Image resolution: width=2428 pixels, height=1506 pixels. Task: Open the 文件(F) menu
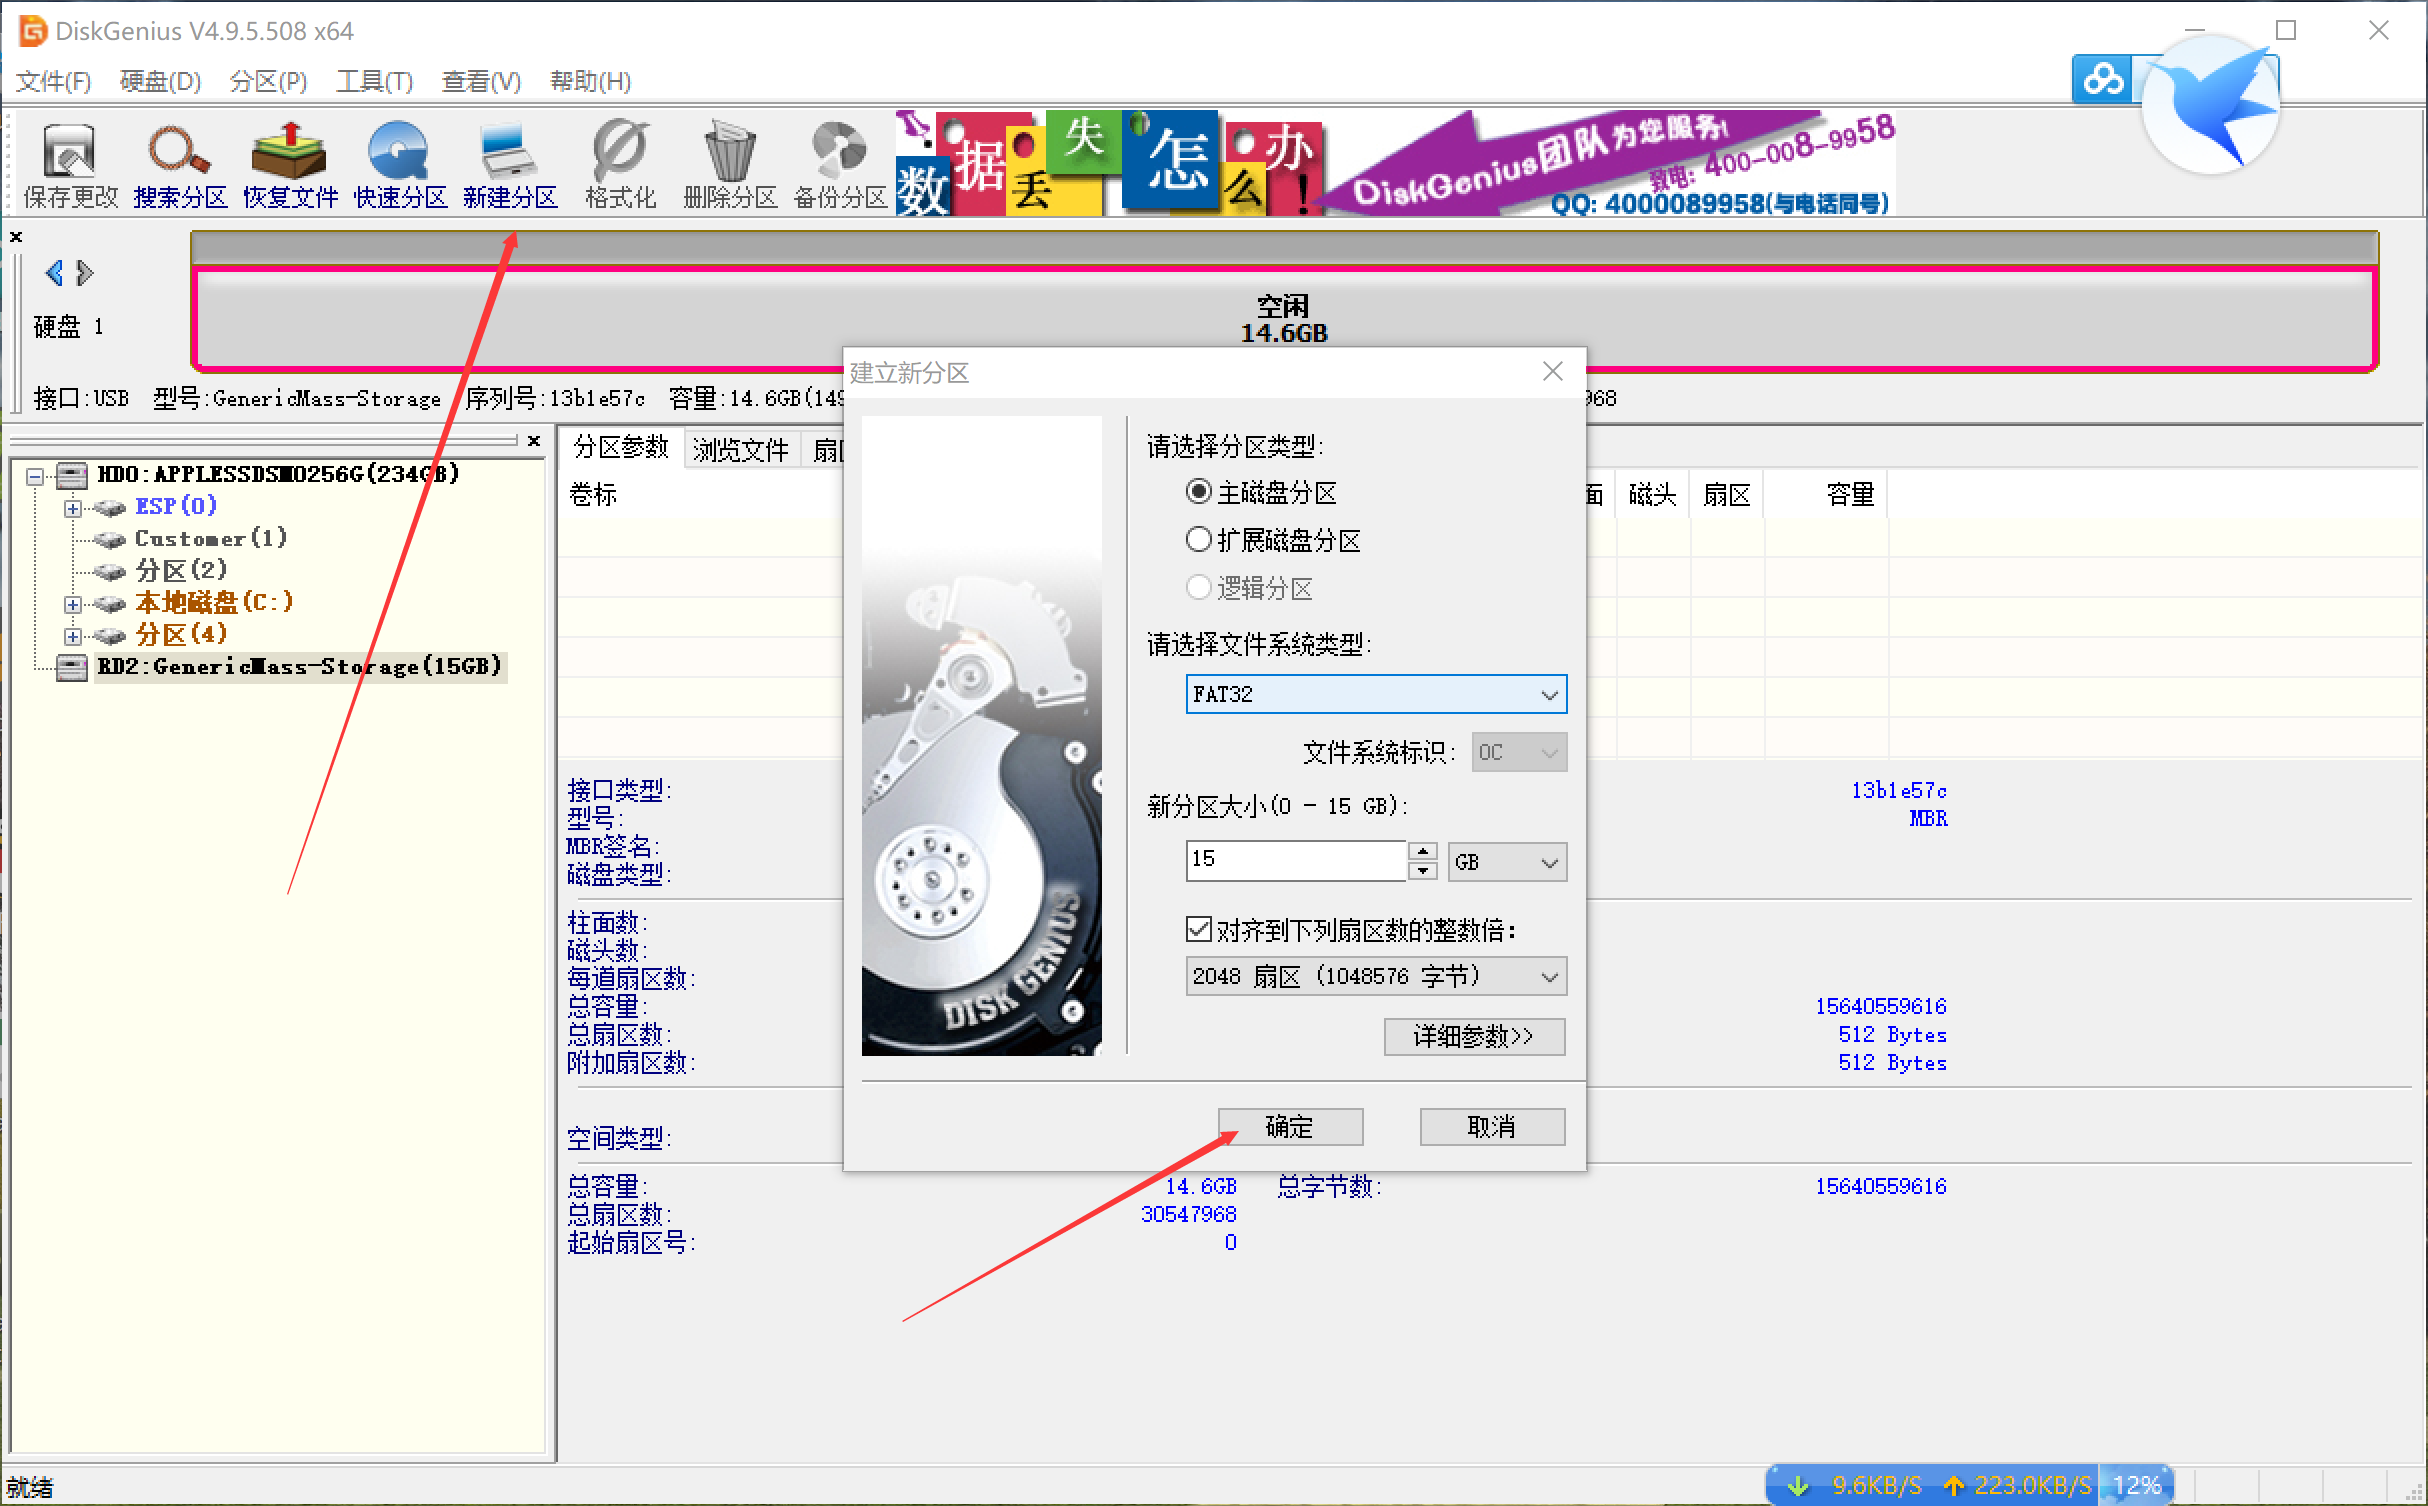(54, 81)
